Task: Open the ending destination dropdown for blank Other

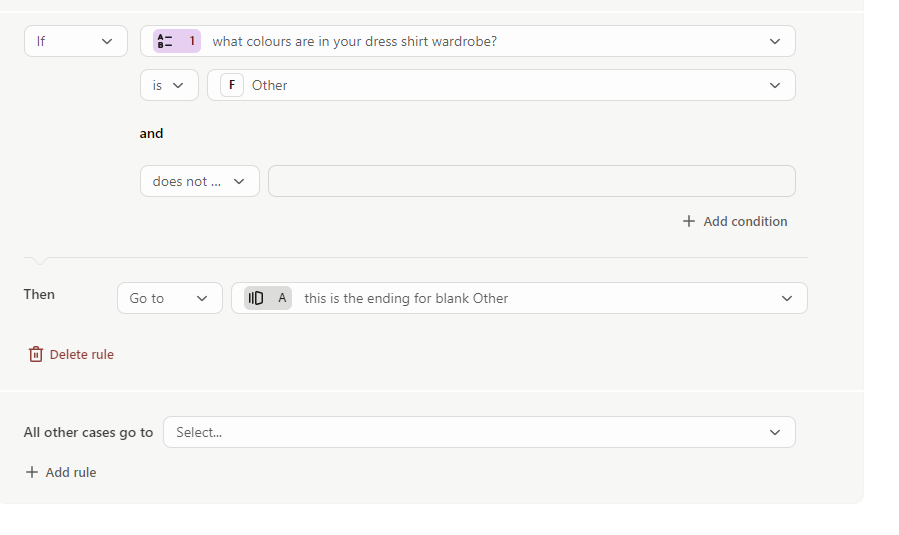Action: coord(519,298)
